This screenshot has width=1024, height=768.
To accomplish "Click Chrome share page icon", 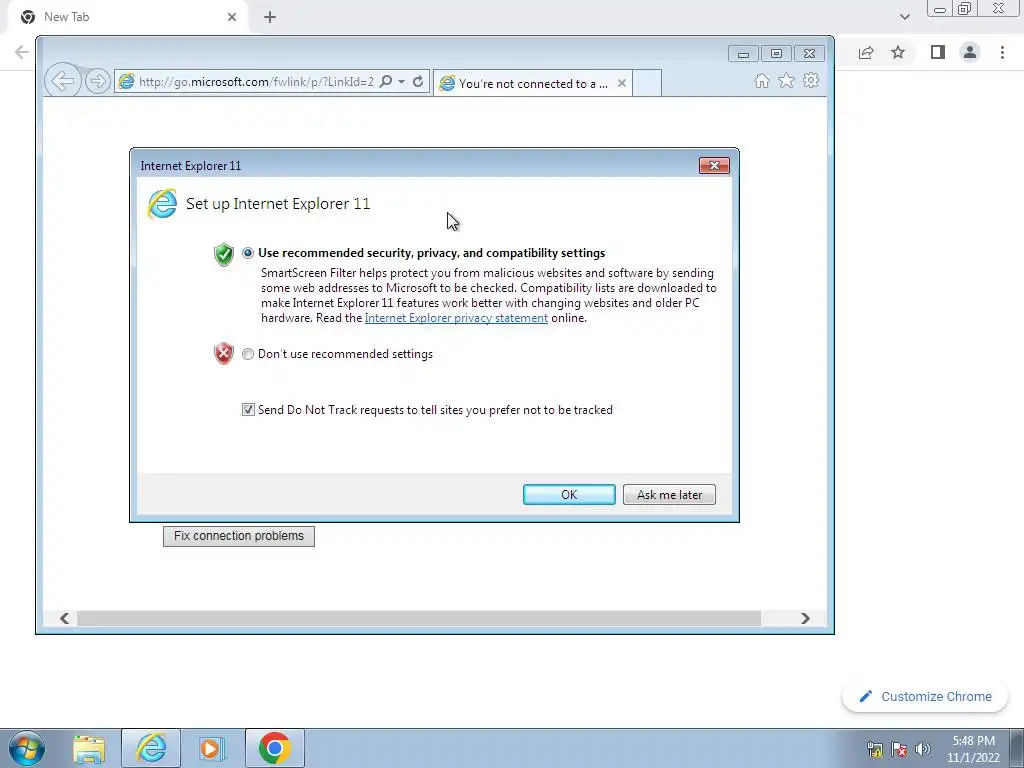I will pos(866,52).
